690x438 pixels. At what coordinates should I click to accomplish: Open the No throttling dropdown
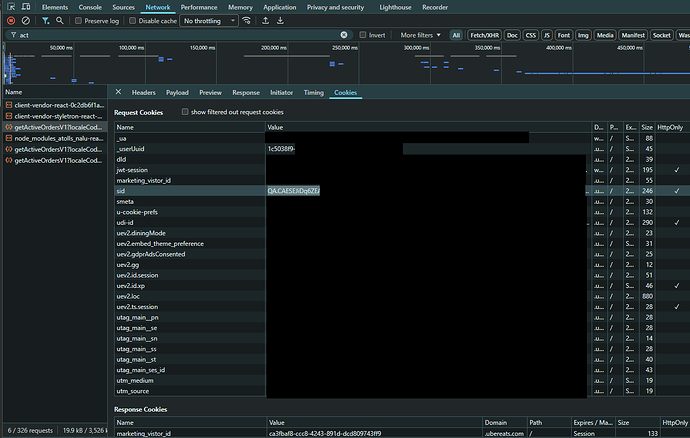click(x=208, y=20)
